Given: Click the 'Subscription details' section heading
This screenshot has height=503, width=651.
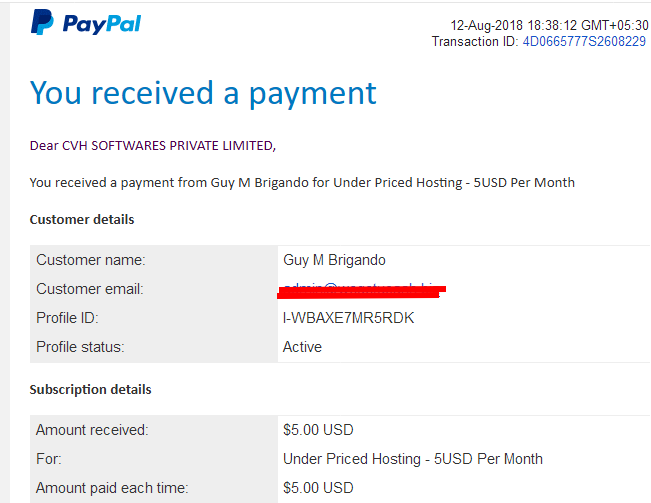Looking at the screenshot, I should pos(90,389).
